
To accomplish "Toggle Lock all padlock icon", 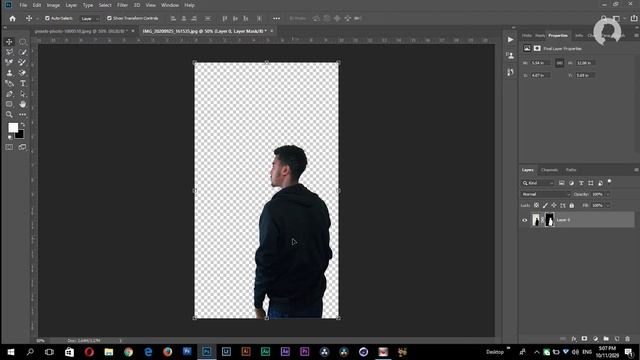I will [571, 205].
